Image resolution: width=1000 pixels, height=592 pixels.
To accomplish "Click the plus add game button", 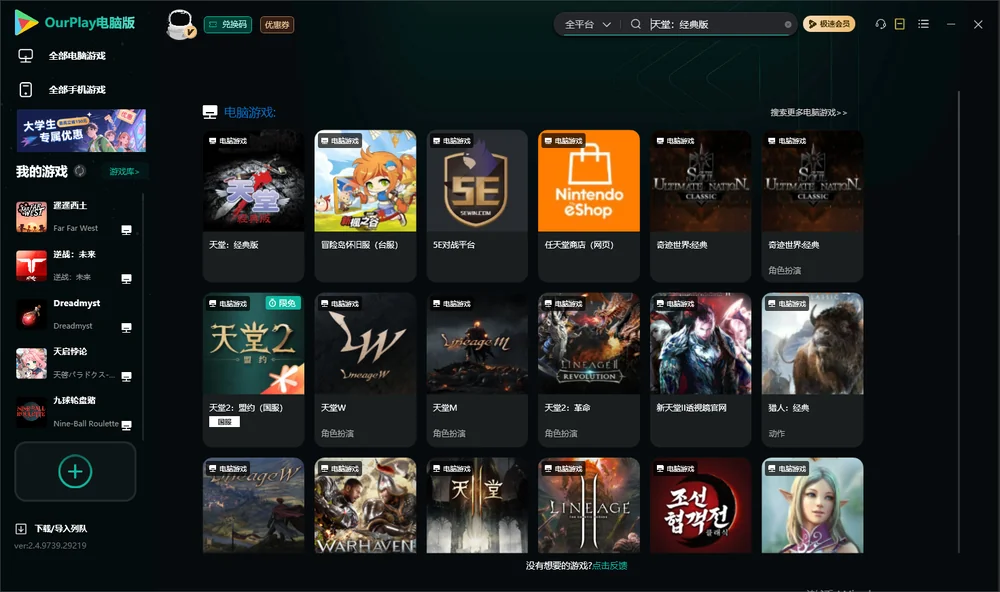I will click(75, 471).
